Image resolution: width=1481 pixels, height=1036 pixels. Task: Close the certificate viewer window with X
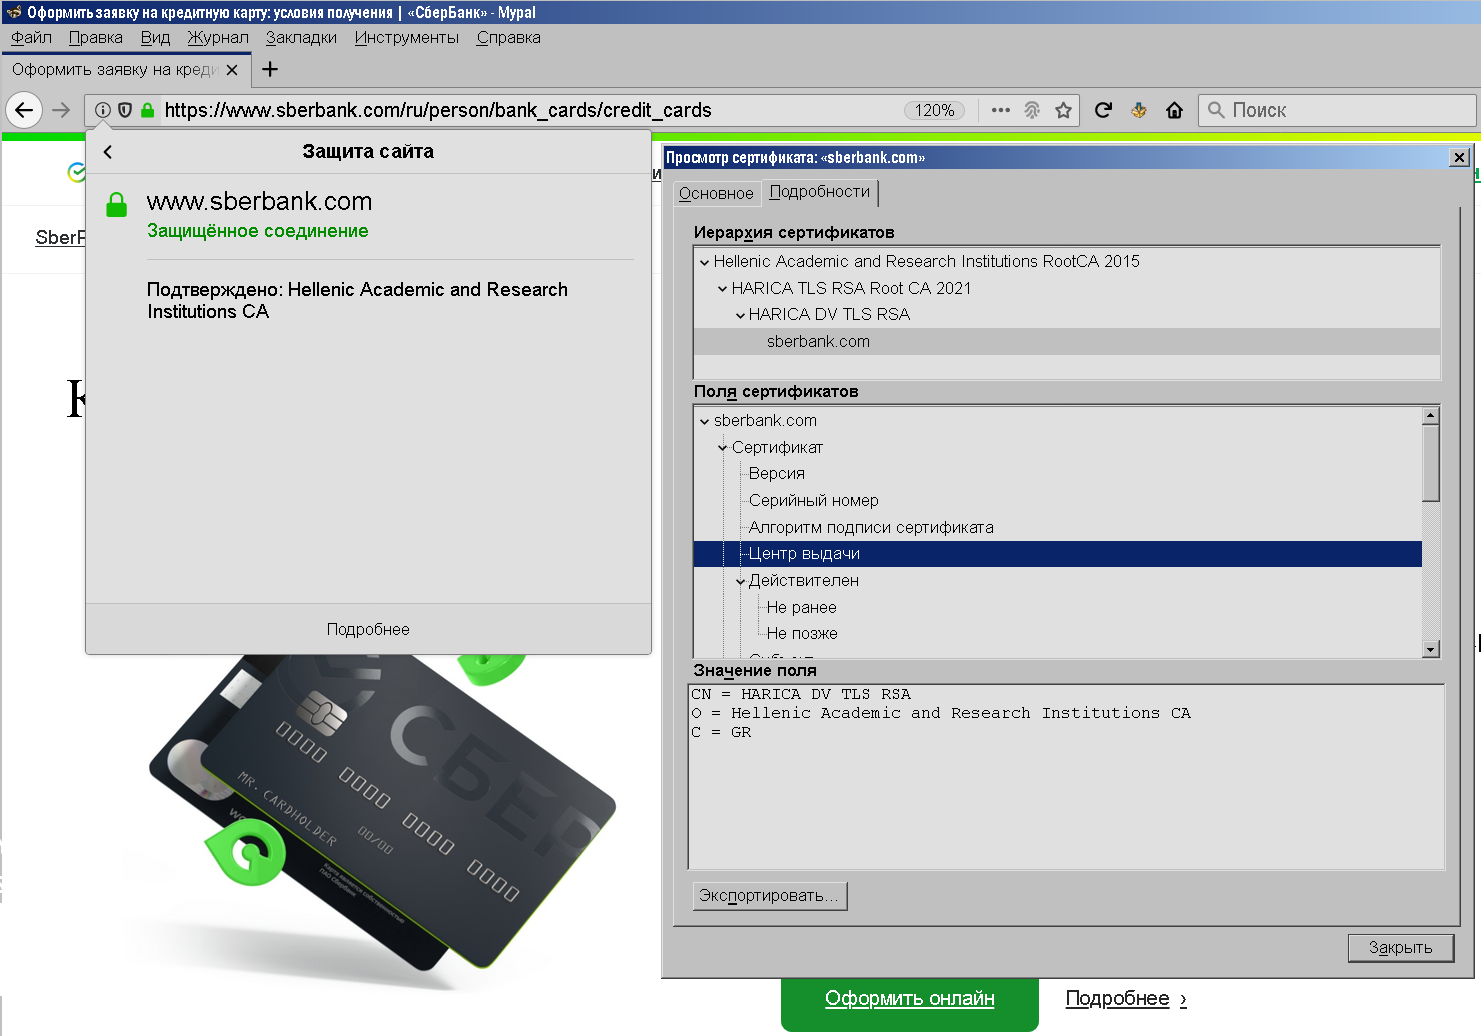click(x=1459, y=157)
